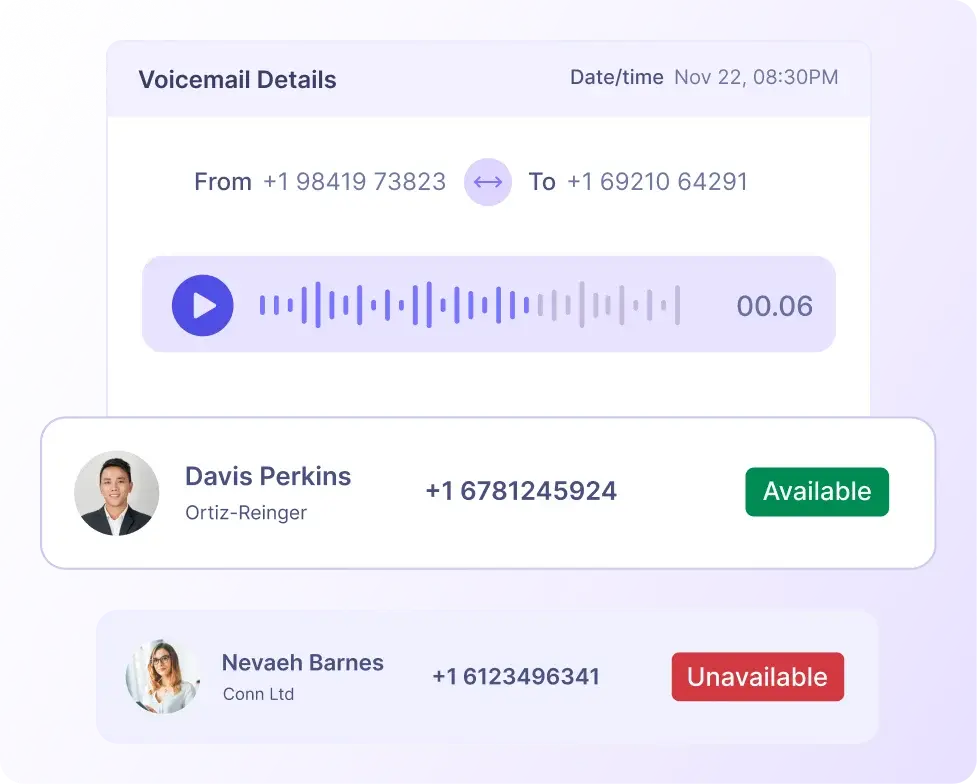Select the To number +1 69210 64291

click(x=657, y=182)
